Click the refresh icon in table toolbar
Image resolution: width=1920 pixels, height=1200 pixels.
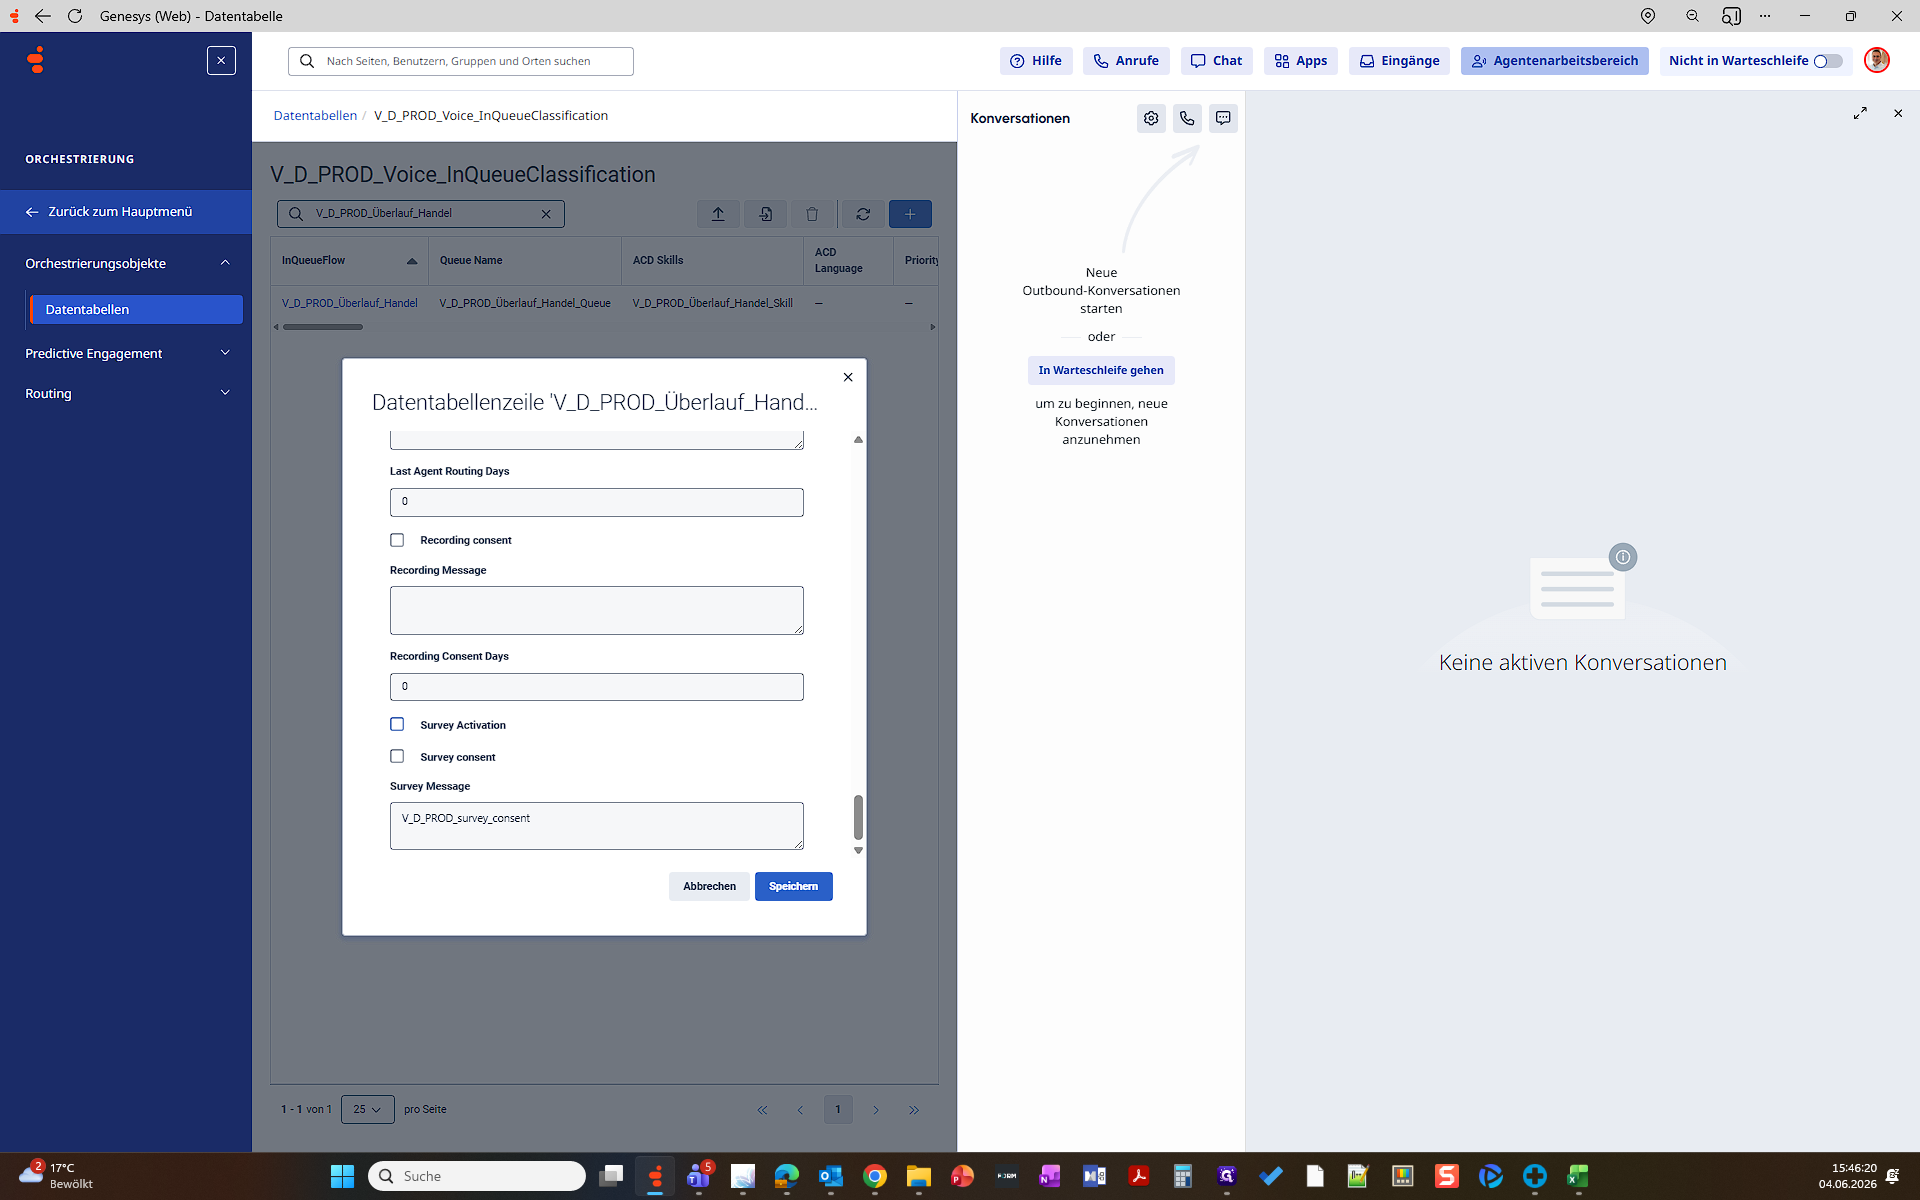(863, 214)
